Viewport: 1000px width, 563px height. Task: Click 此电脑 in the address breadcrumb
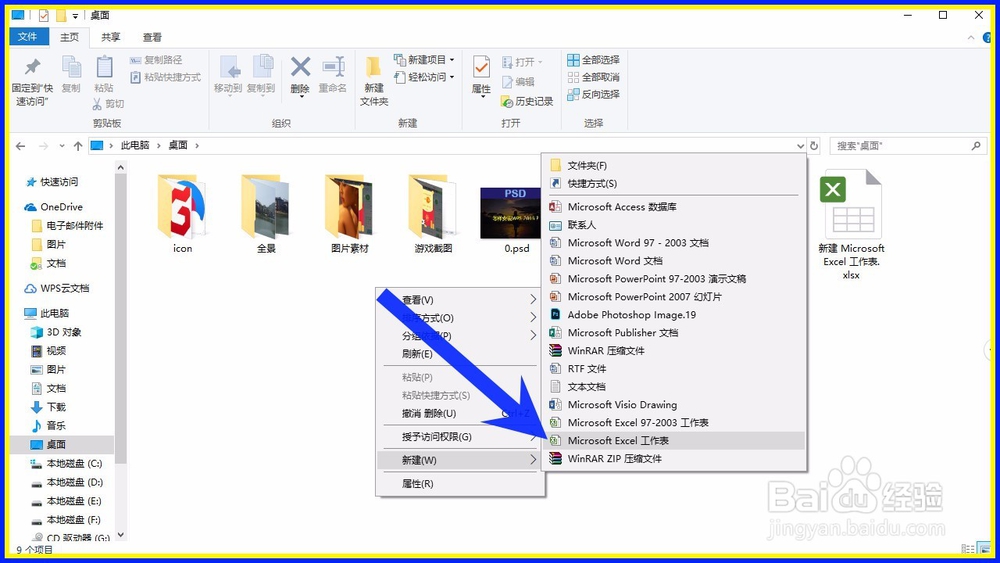coord(135,145)
